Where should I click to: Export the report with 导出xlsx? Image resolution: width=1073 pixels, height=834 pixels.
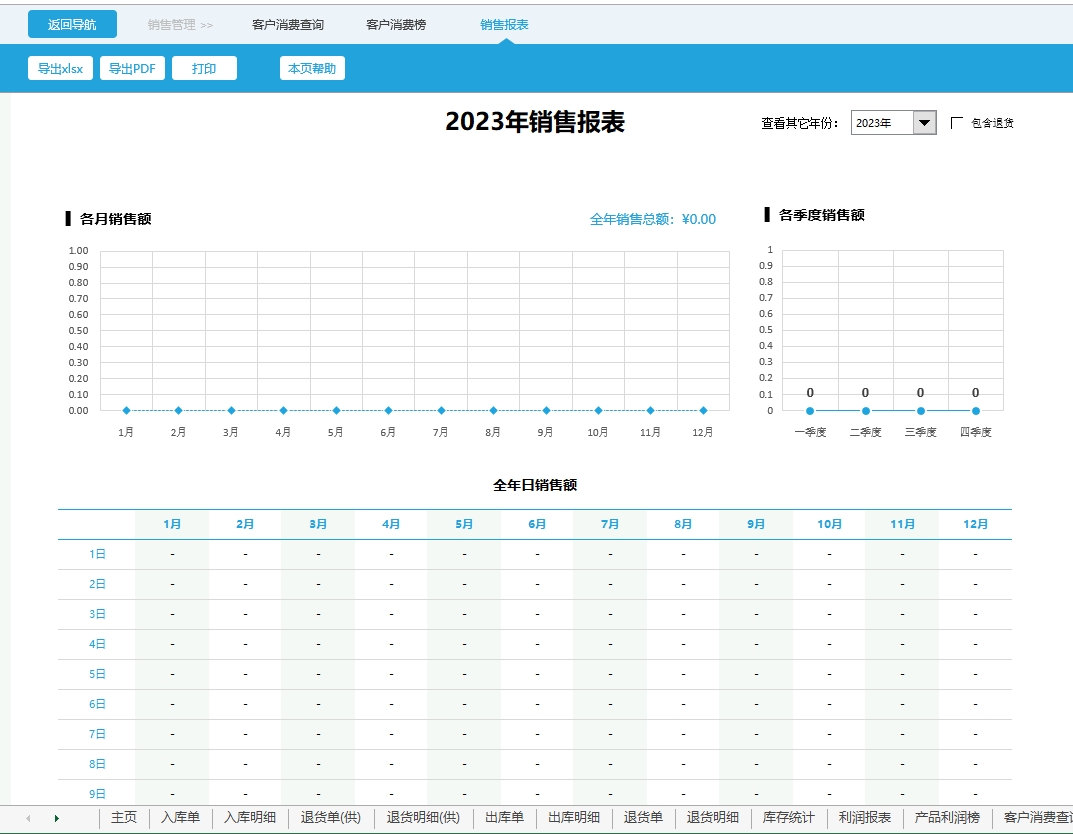[61, 69]
